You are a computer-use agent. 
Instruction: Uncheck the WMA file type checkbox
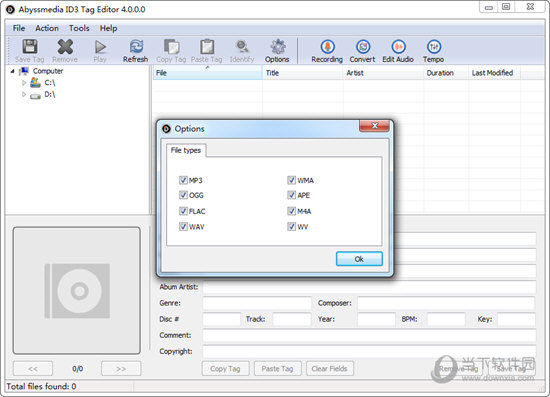(x=291, y=180)
